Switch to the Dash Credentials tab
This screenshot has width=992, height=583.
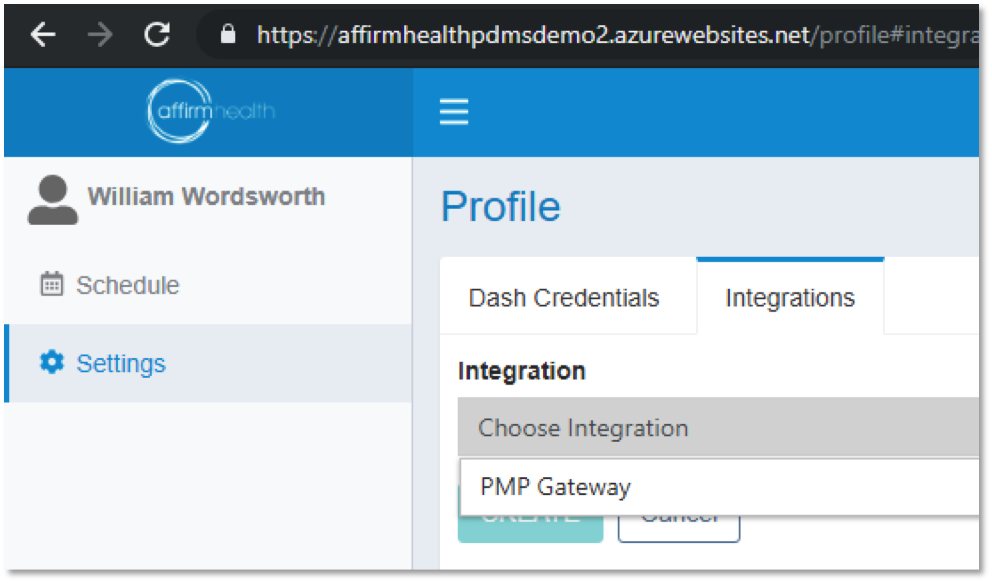coord(563,297)
